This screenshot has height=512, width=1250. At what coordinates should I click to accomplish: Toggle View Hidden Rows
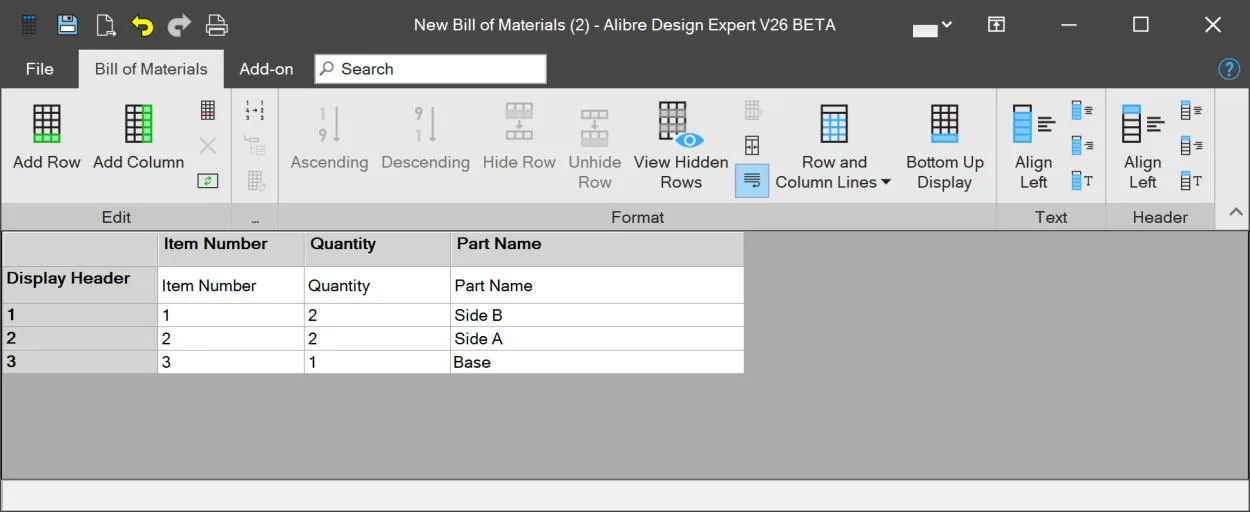[681, 147]
